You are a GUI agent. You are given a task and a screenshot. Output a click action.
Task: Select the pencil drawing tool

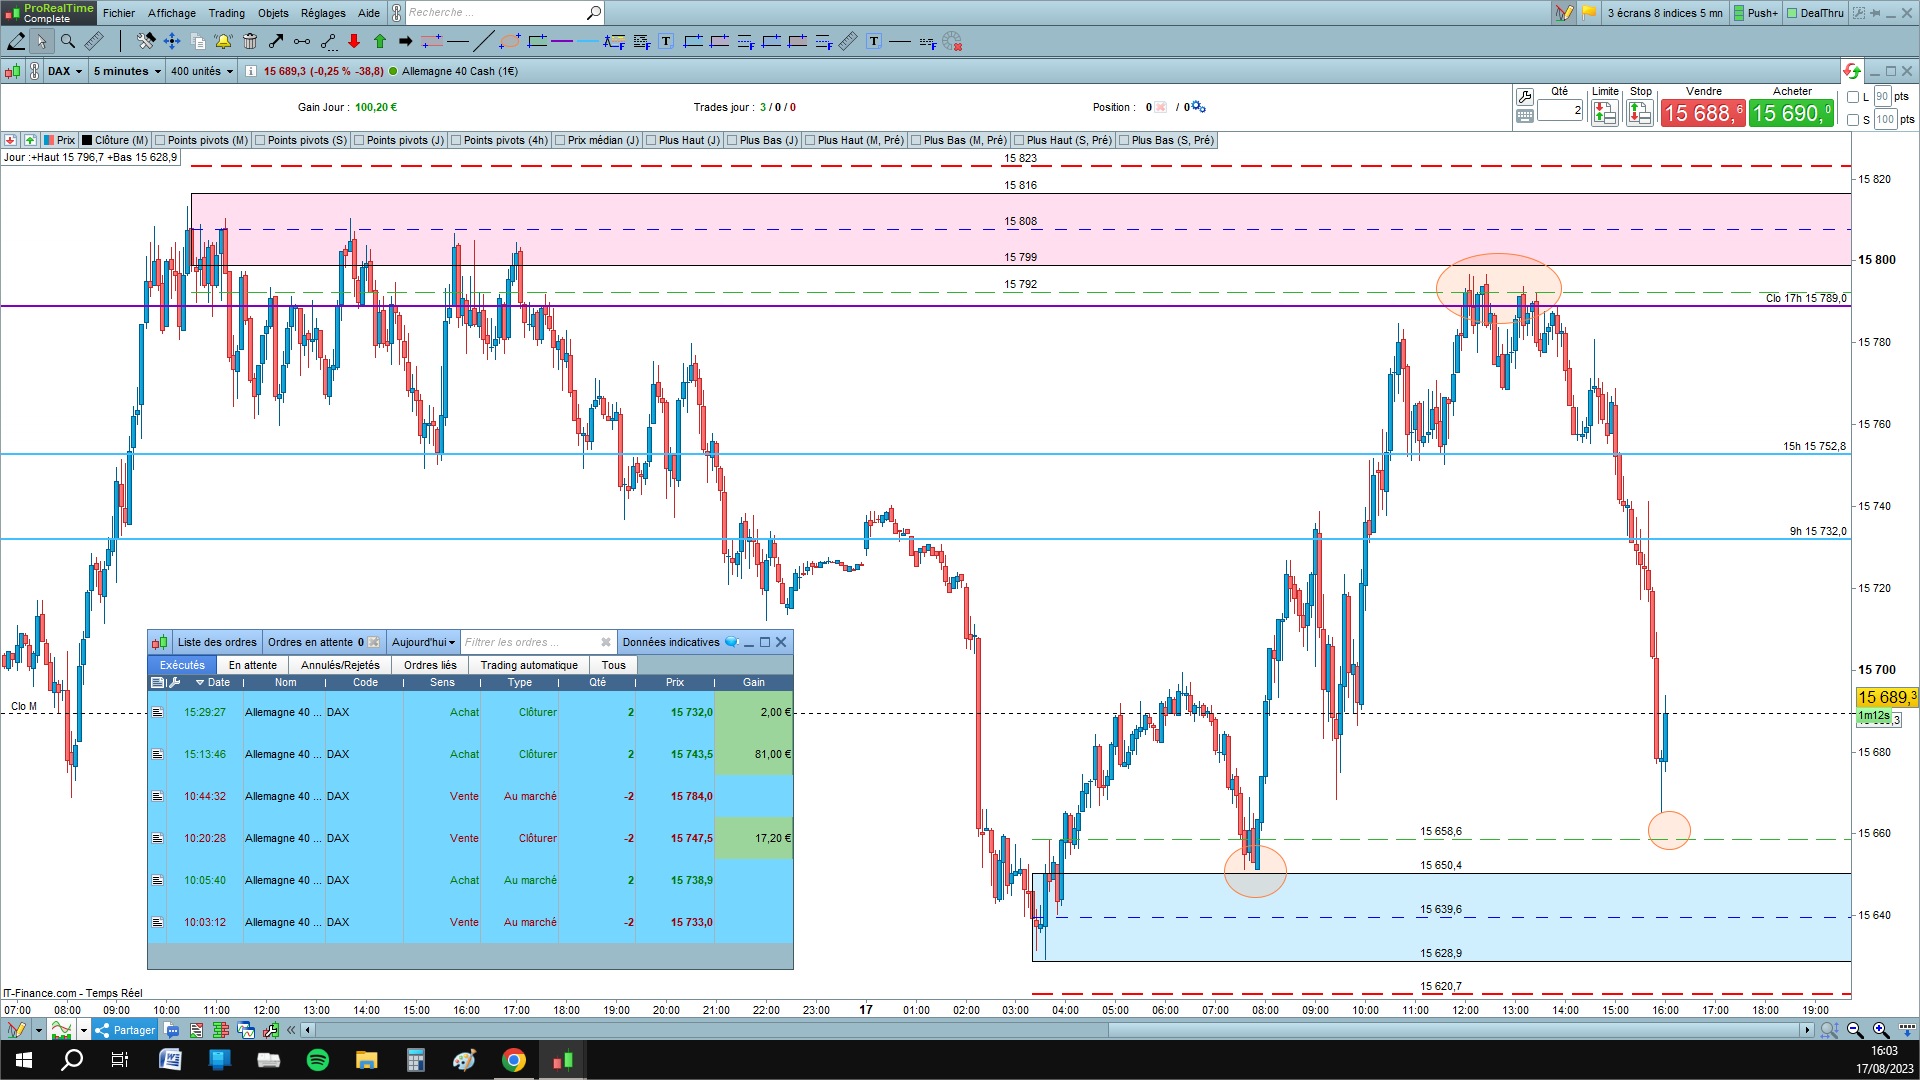[16, 41]
